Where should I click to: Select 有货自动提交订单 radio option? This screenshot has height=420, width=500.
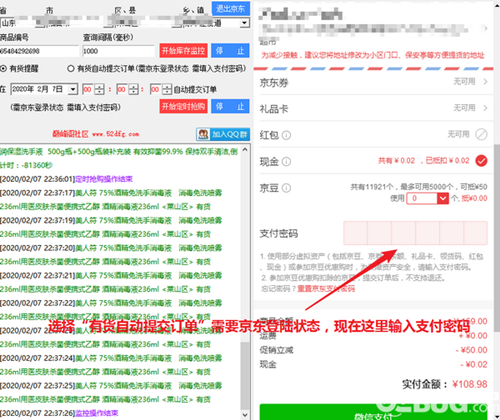click(70, 69)
